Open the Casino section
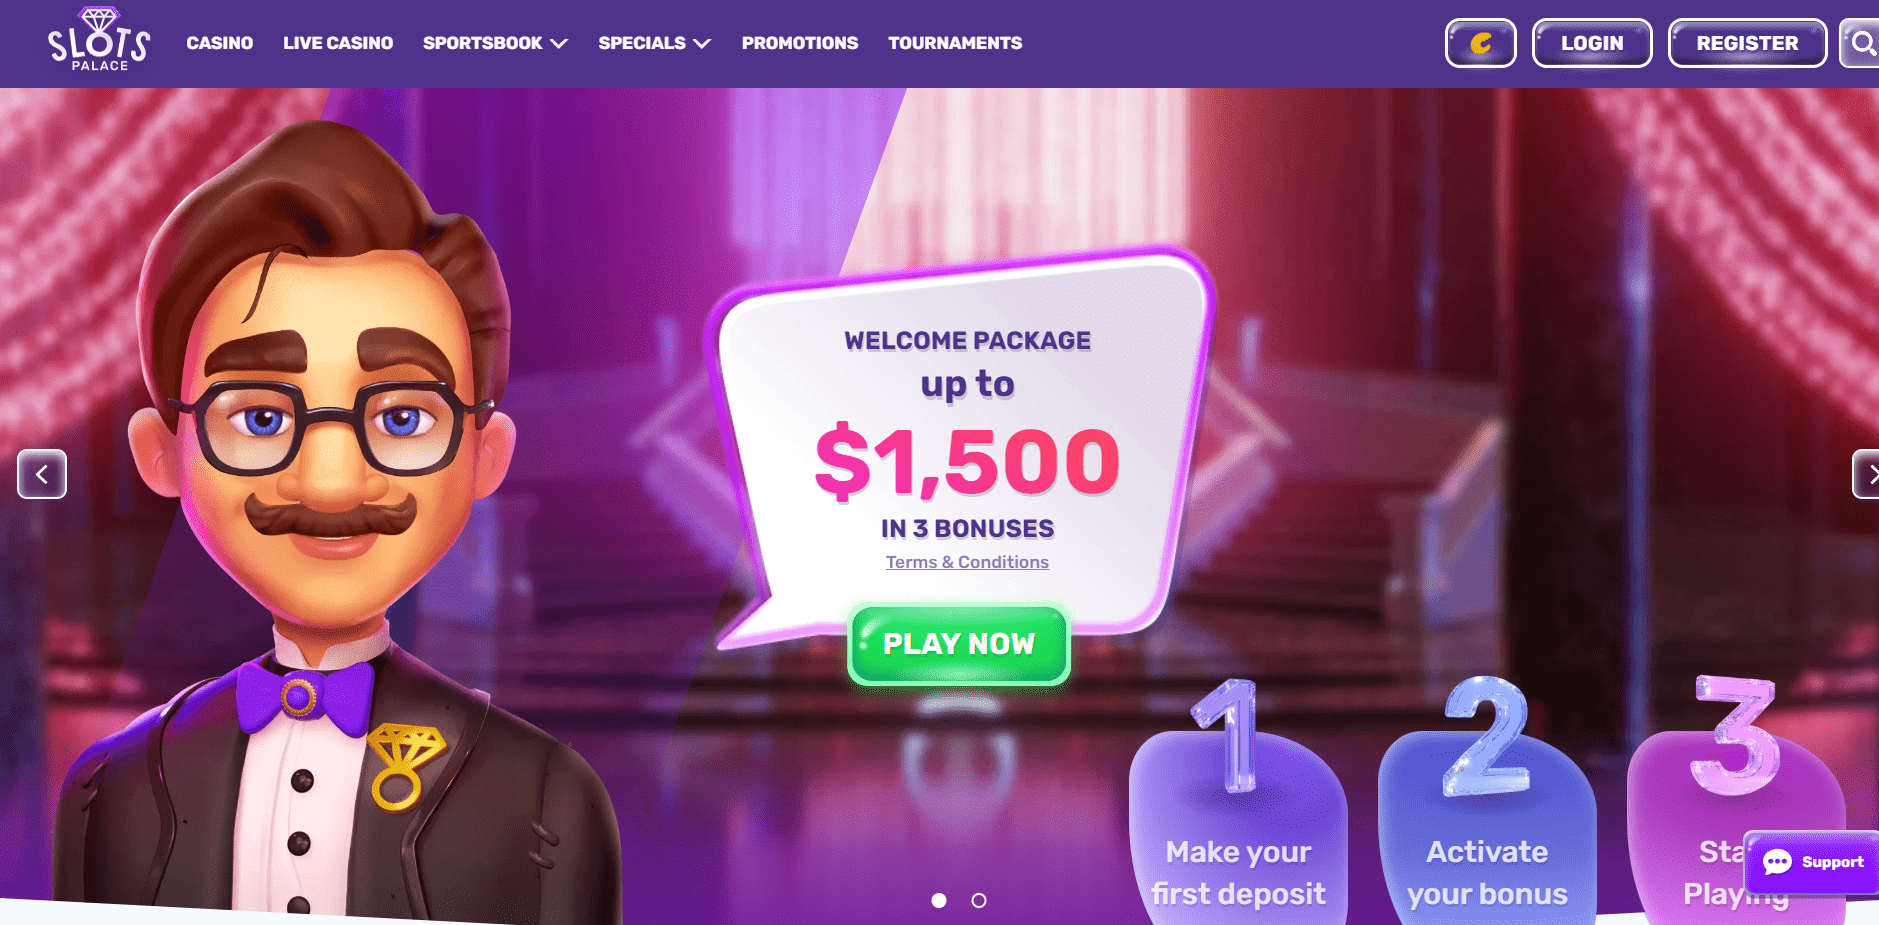This screenshot has width=1879, height=925. [219, 43]
